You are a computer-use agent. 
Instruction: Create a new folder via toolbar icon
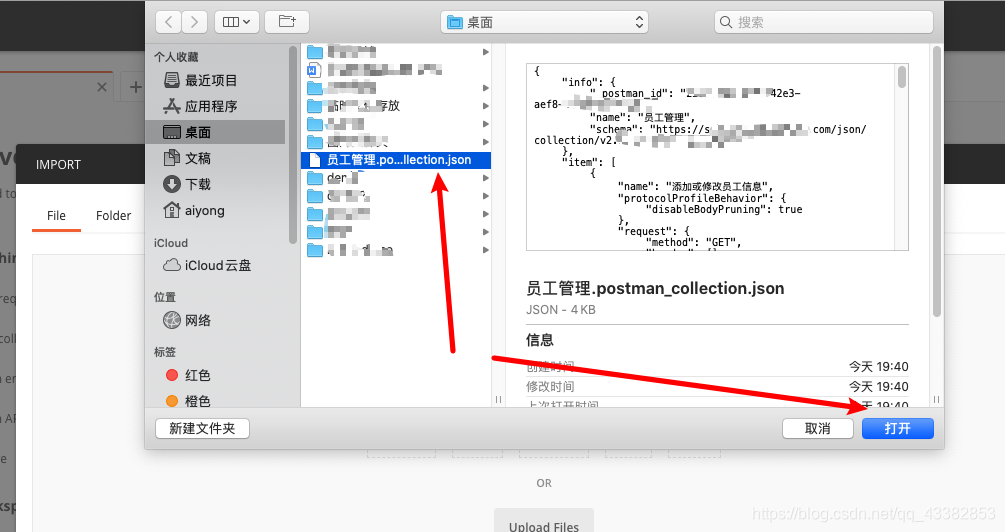pyautogui.click(x=287, y=22)
